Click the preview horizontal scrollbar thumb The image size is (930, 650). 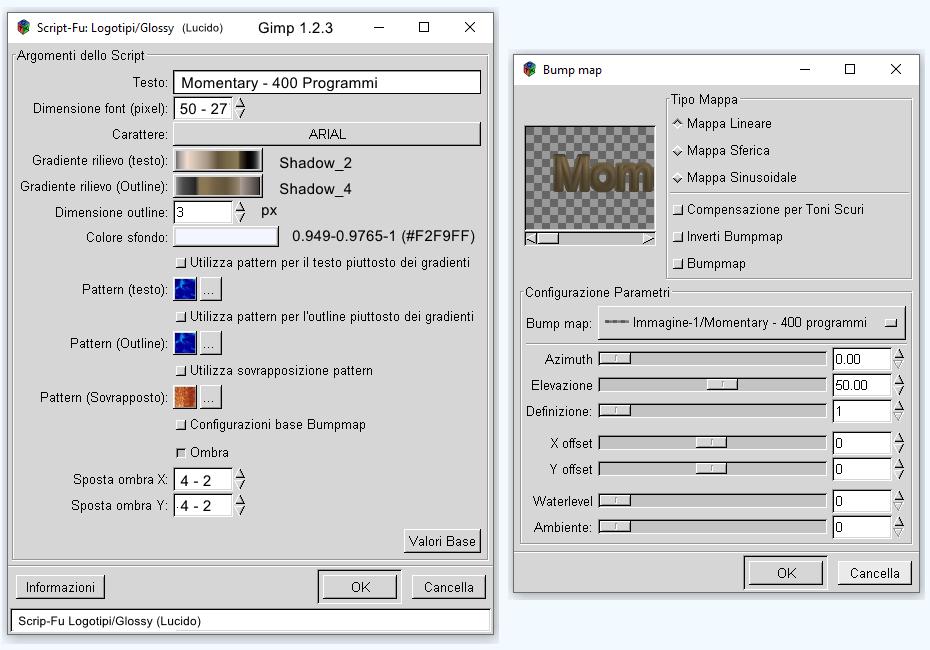click(x=548, y=238)
